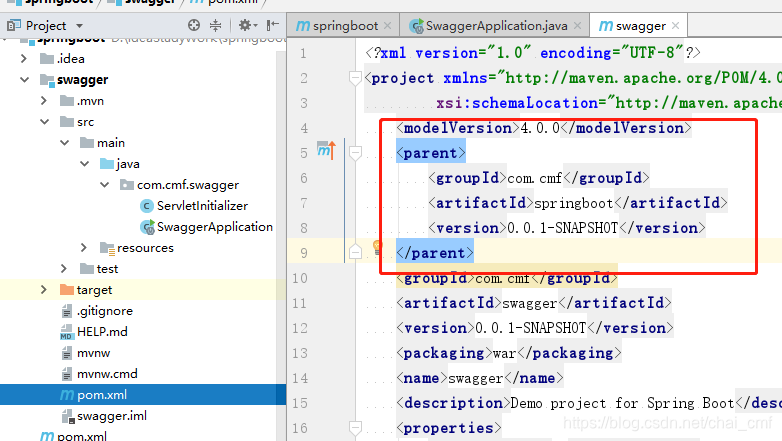Select the main folder
Viewport: 782px width, 441px height.
[102, 143]
